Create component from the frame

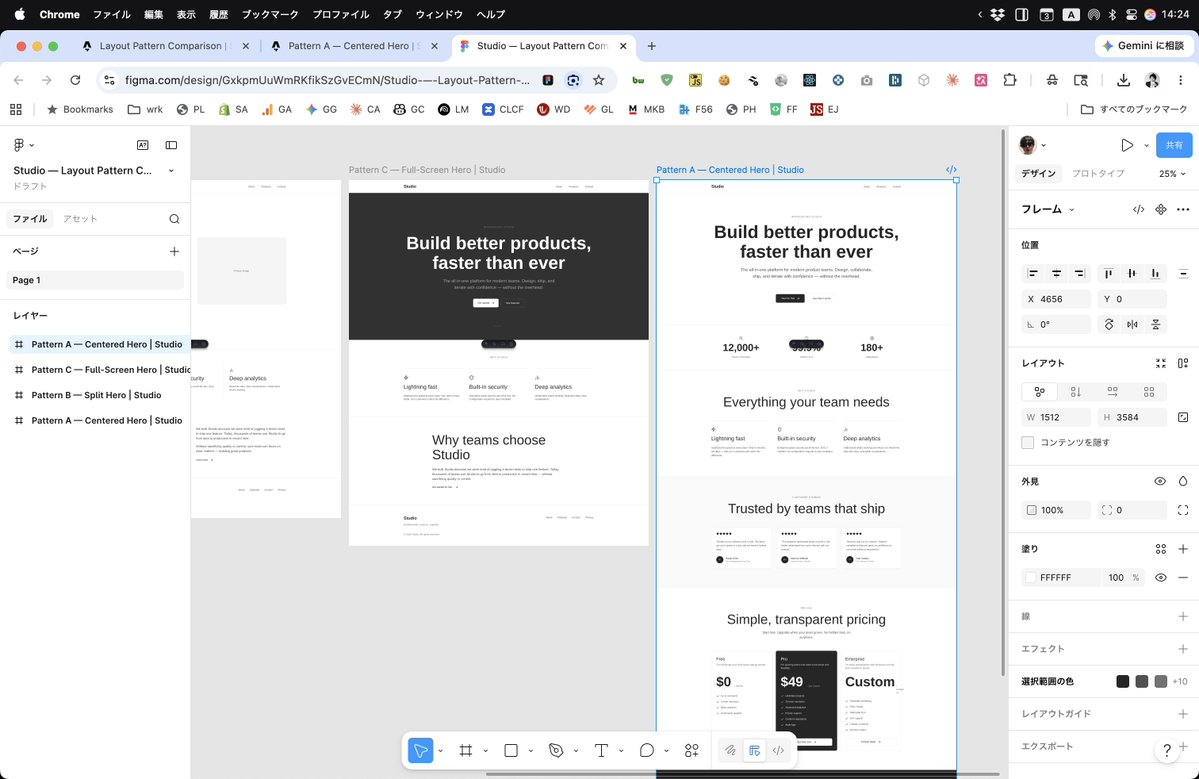[x=1161, y=209]
